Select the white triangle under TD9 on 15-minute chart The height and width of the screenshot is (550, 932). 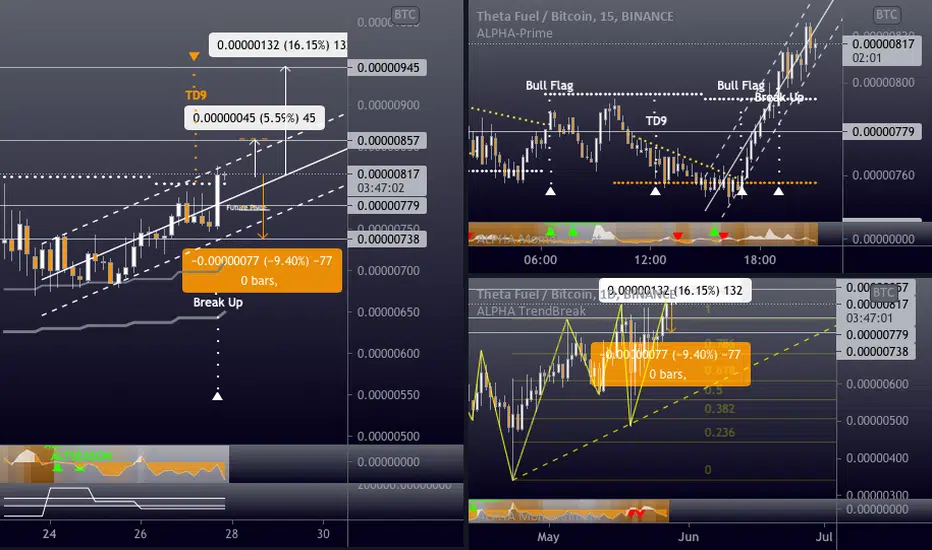pyautogui.click(x=655, y=191)
